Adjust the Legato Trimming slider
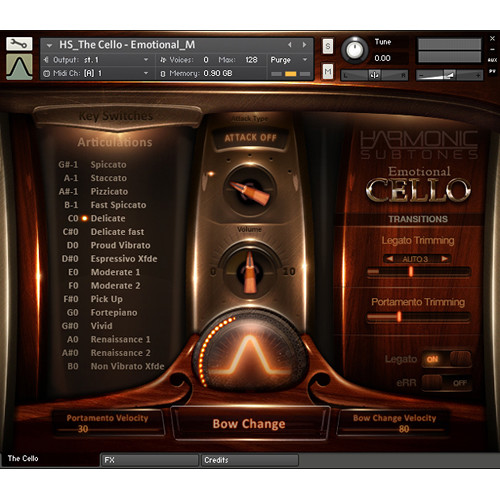The height and width of the screenshot is (500, 500). pos(419,272)
